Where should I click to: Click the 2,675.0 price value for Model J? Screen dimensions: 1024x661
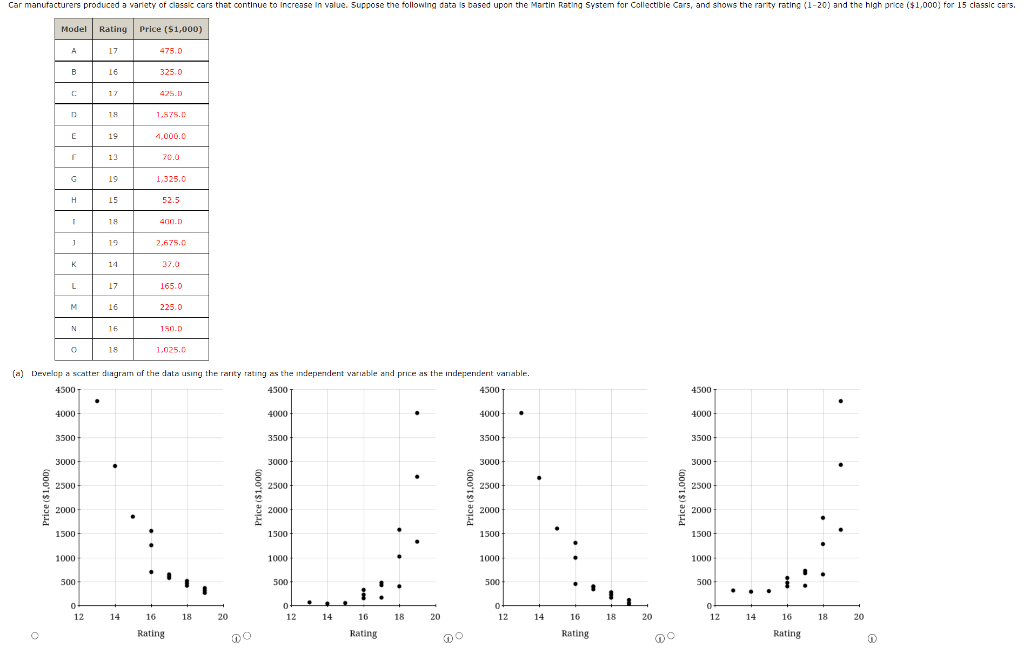coord(169,242)
